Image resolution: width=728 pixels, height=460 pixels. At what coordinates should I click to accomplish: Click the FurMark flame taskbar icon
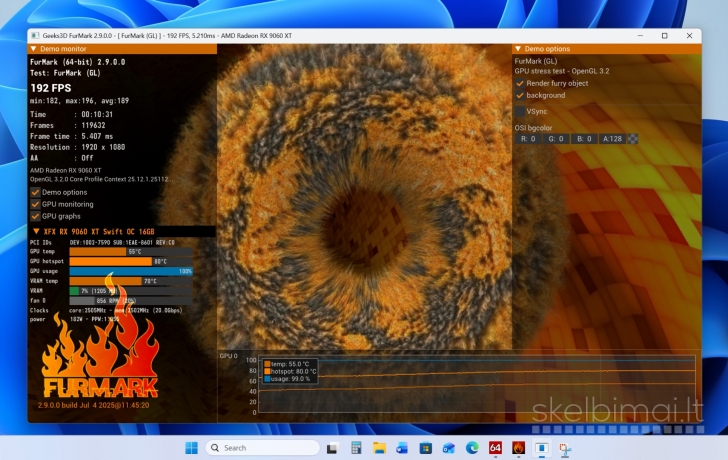[518, 448]
